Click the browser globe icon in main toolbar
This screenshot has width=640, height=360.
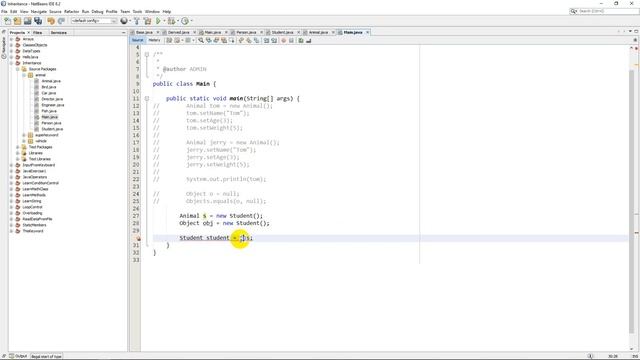(x=124, y=21)
